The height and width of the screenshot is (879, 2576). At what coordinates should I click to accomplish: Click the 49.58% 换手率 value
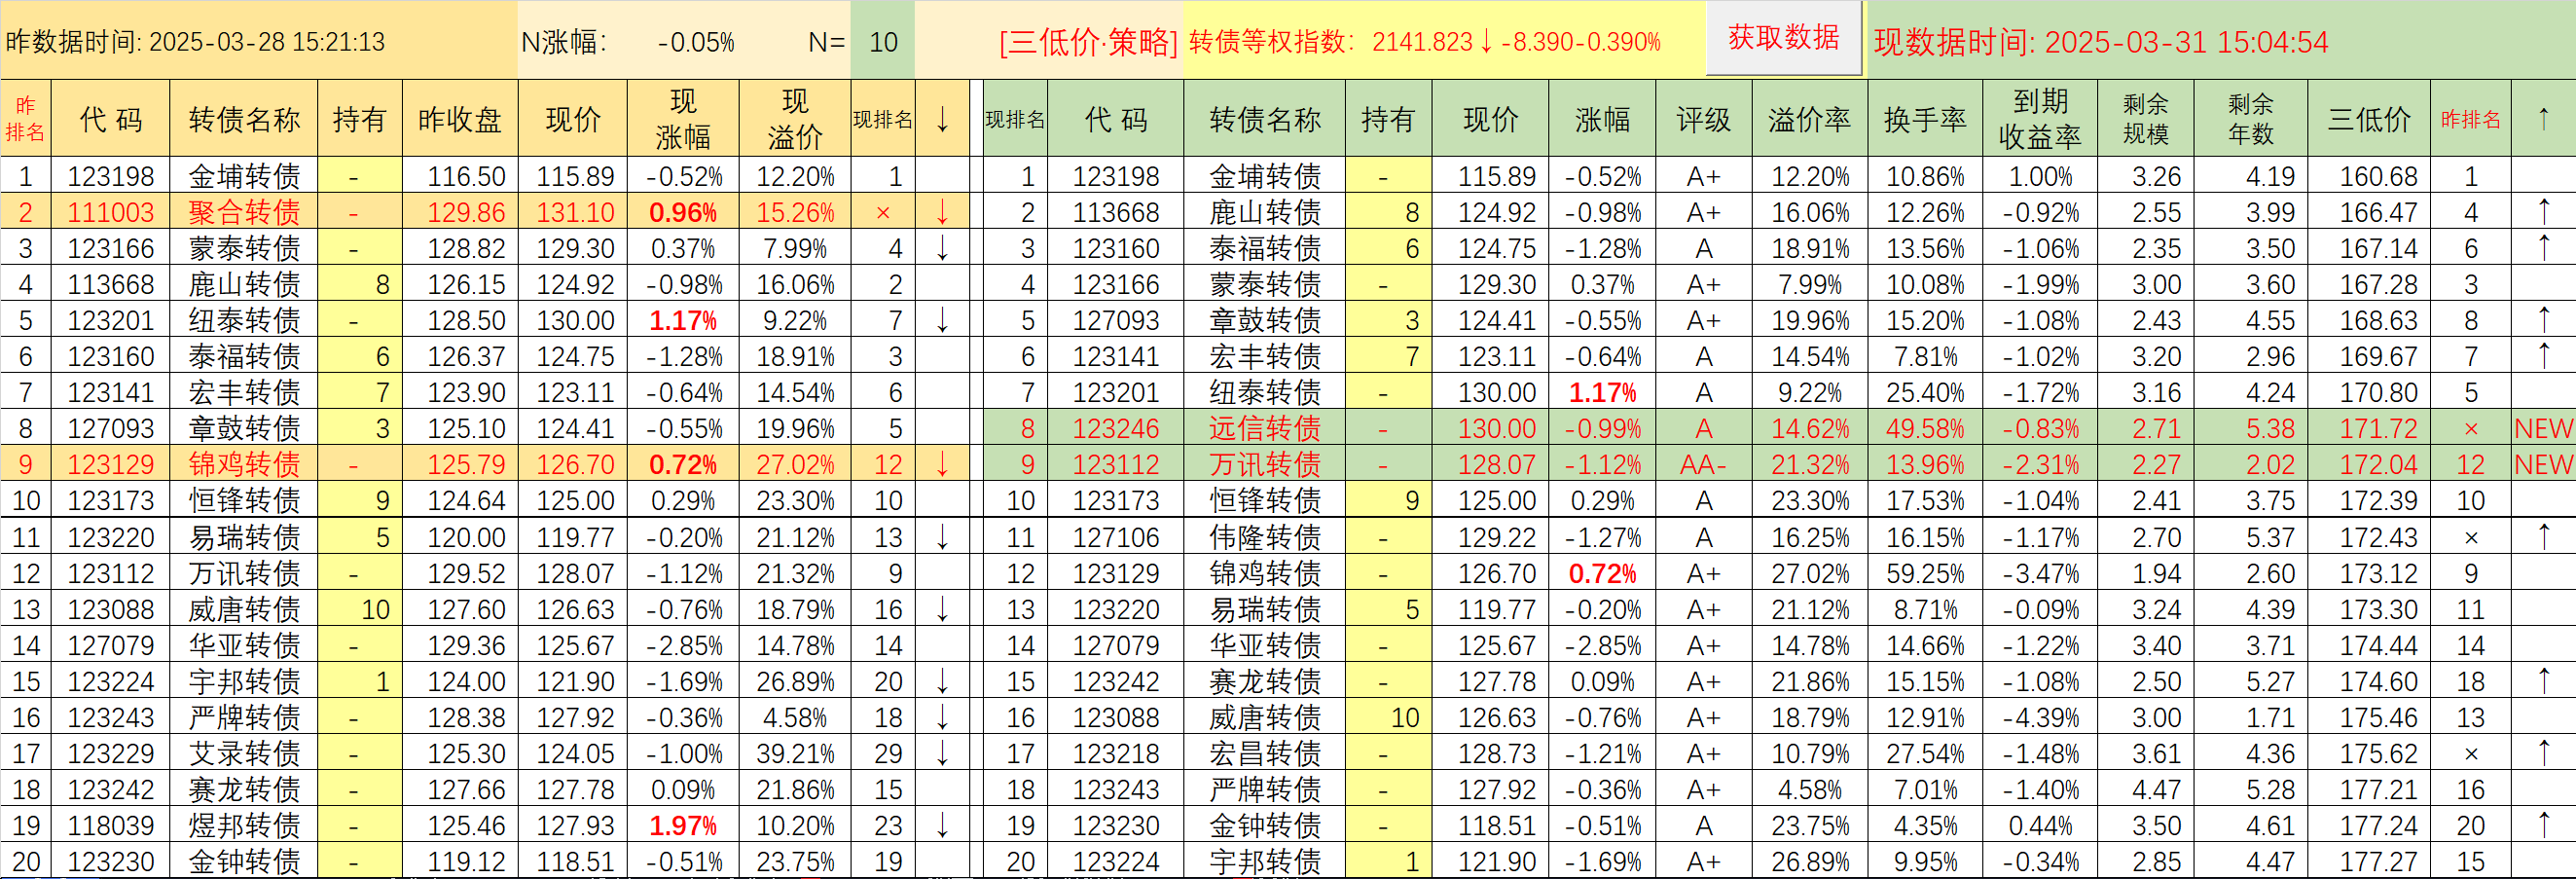tap(1925, 429)
